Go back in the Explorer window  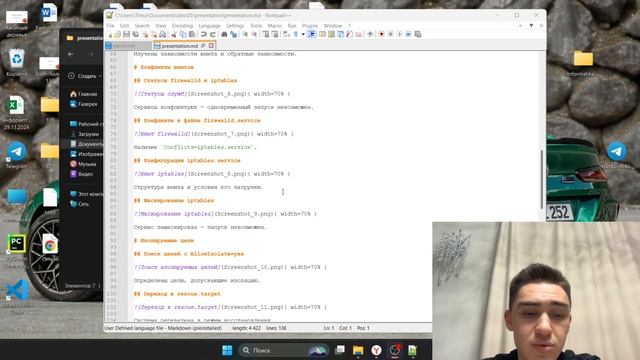point(71,54)
